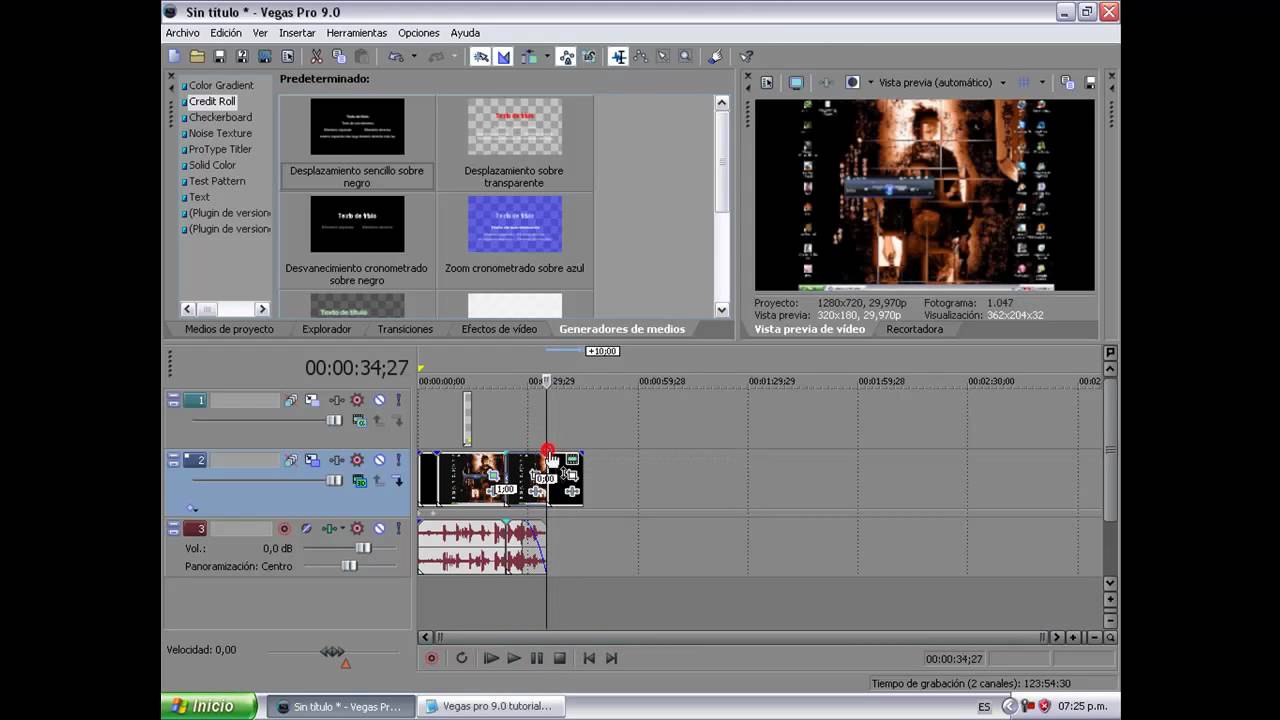
Task: Select the Normal Edit tool icon
Action: coord(617,57)
